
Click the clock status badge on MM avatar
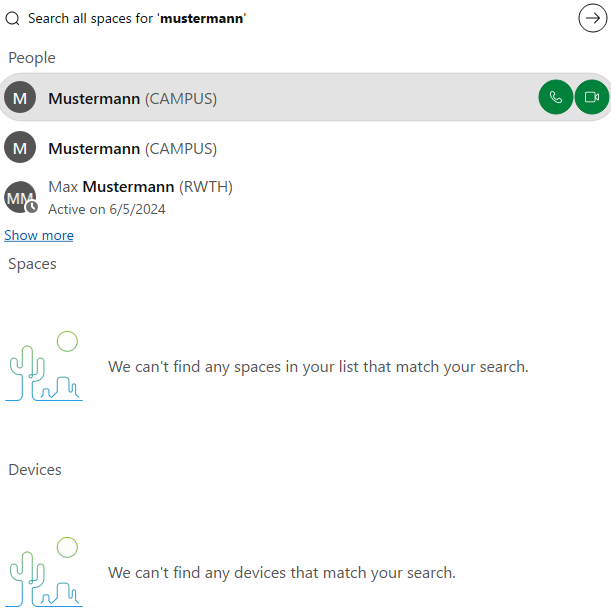(x=32, y=207)
